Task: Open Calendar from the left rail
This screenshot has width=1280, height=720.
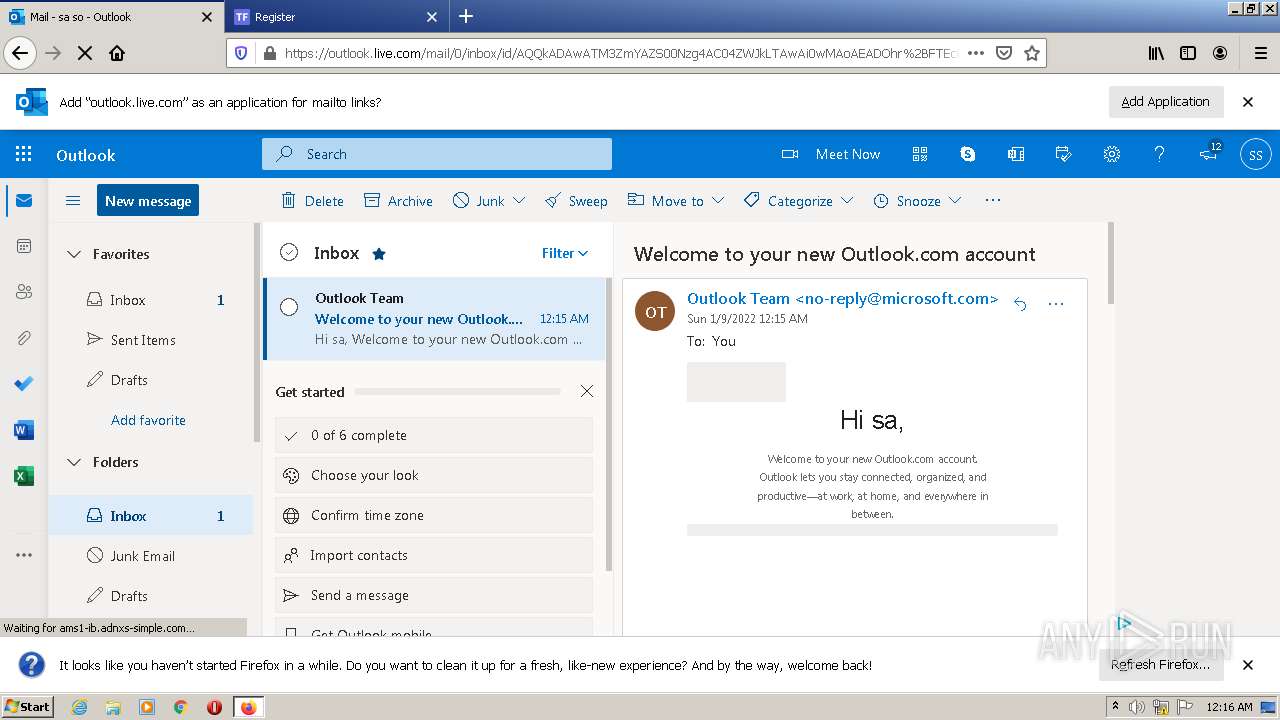Action: tap(24, 246)
